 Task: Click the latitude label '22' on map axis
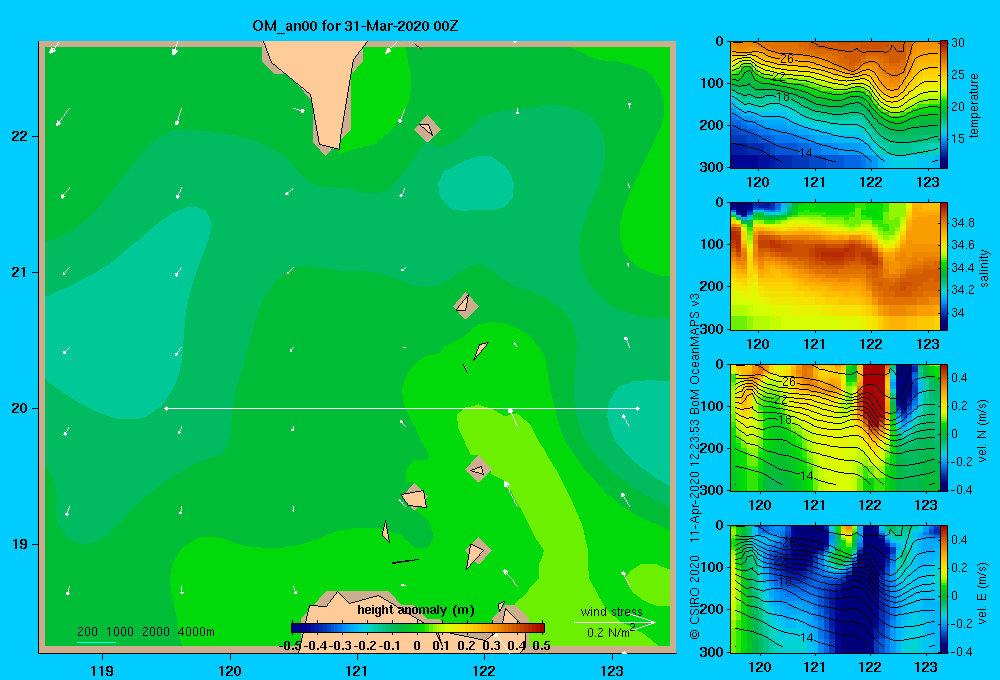[x=20, y=137]
